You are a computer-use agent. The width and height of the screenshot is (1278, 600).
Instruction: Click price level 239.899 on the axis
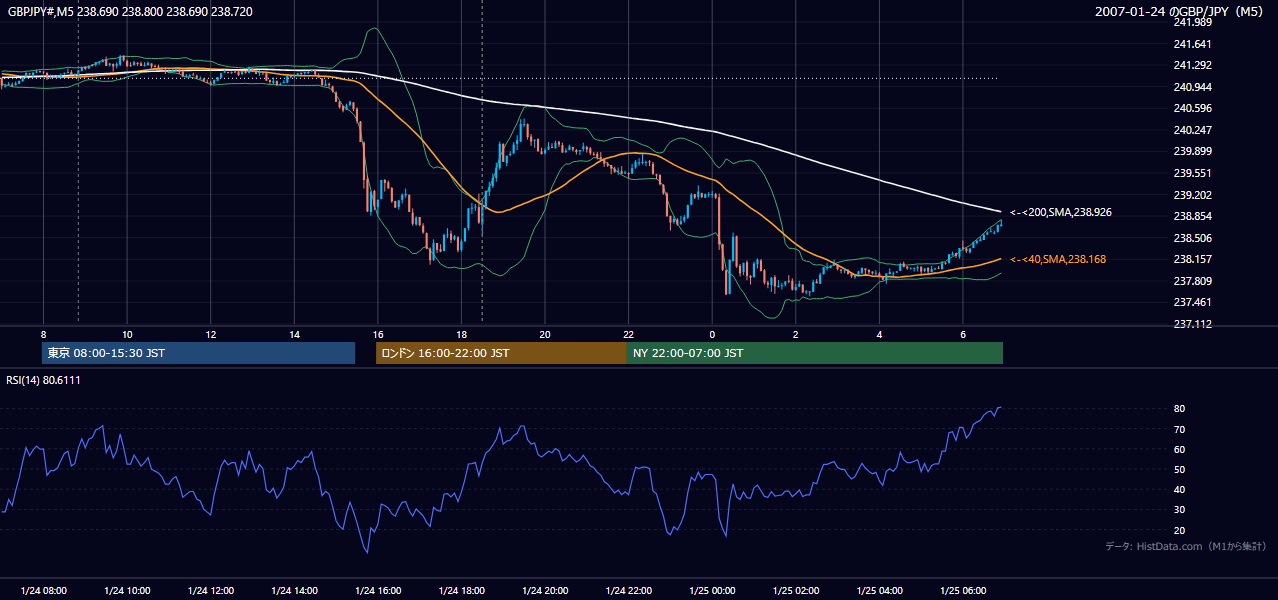[1192, 152]
